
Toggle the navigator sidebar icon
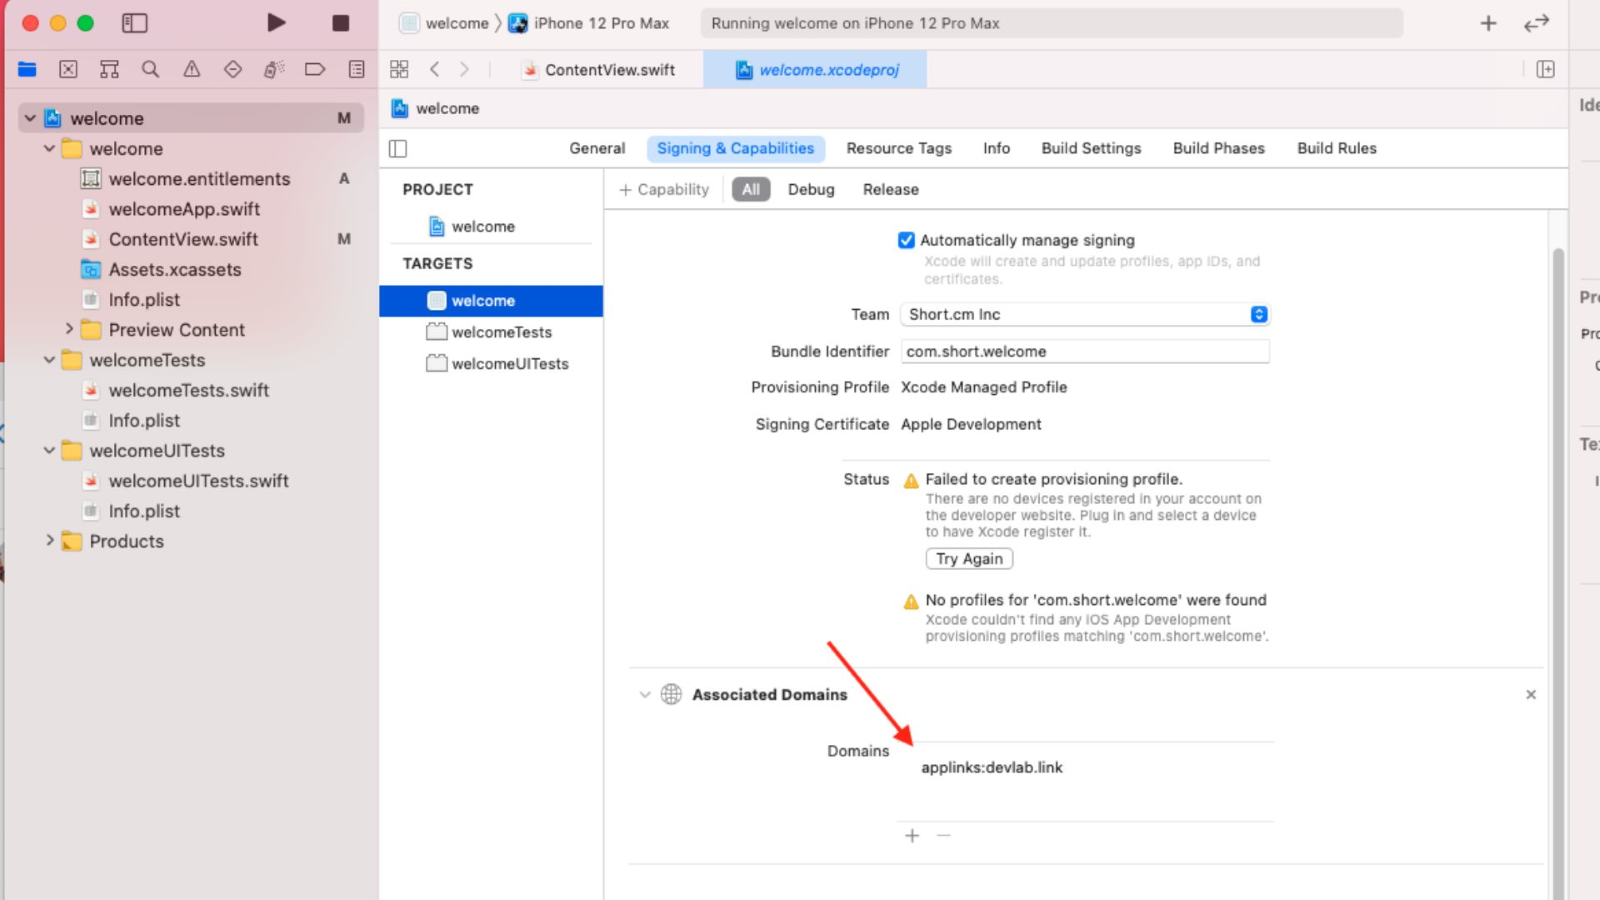coord(135,23)
